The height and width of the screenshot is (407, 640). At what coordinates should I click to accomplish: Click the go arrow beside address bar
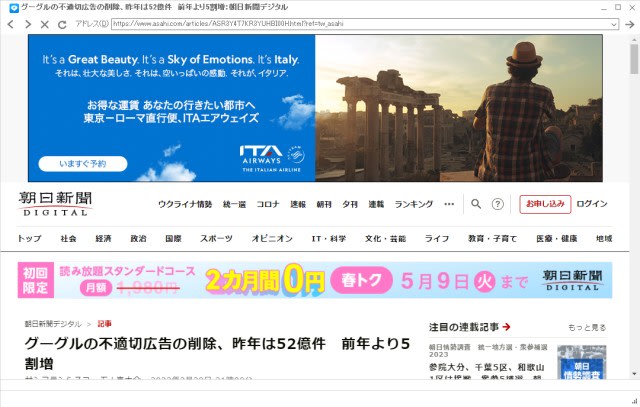630,24
